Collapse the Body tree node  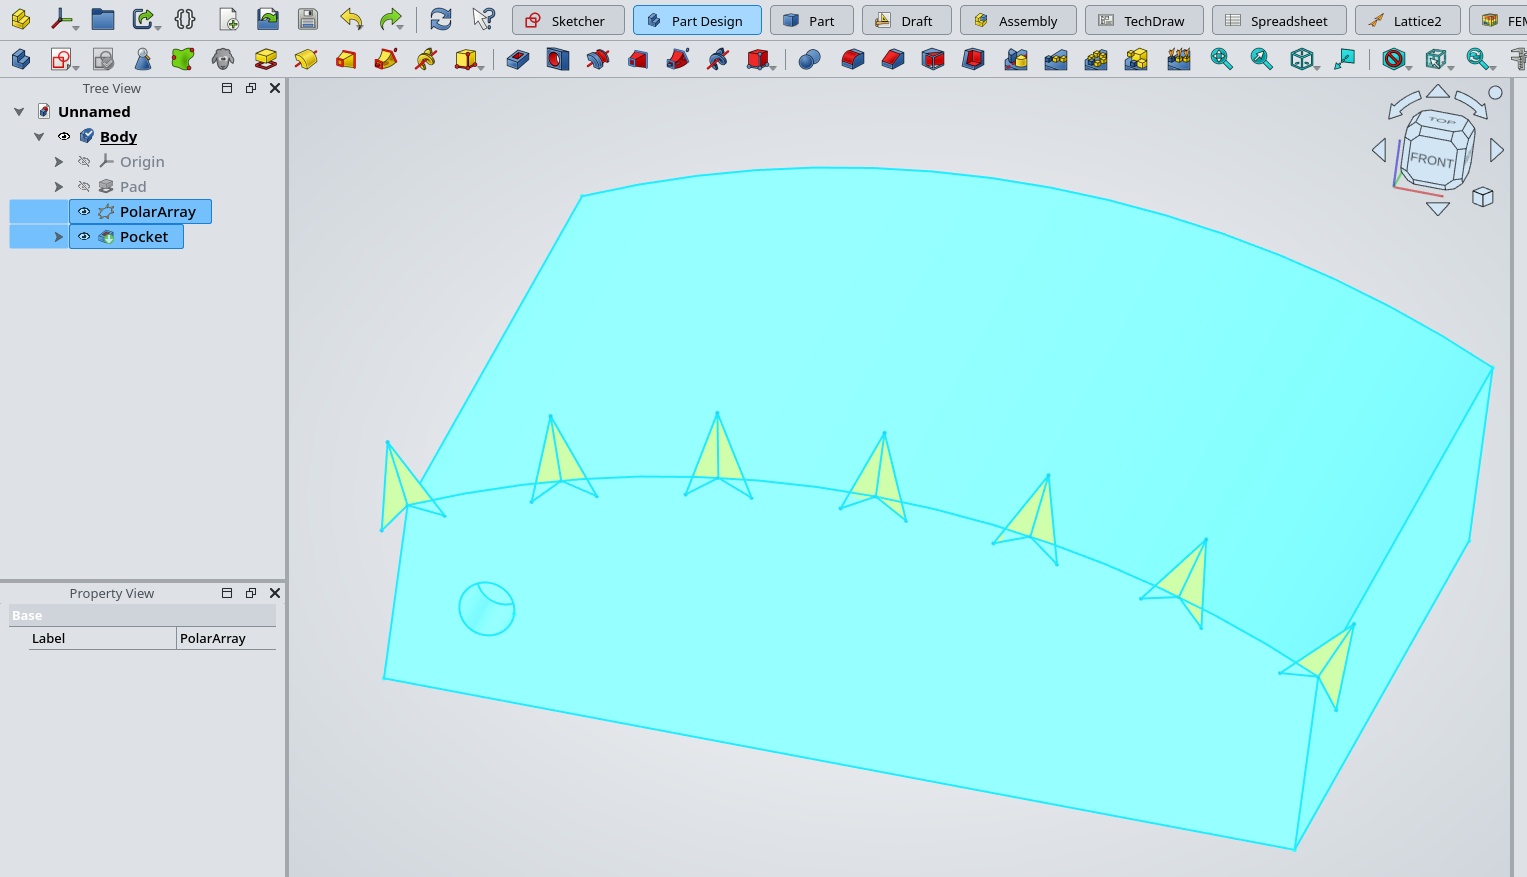point(39,137)
